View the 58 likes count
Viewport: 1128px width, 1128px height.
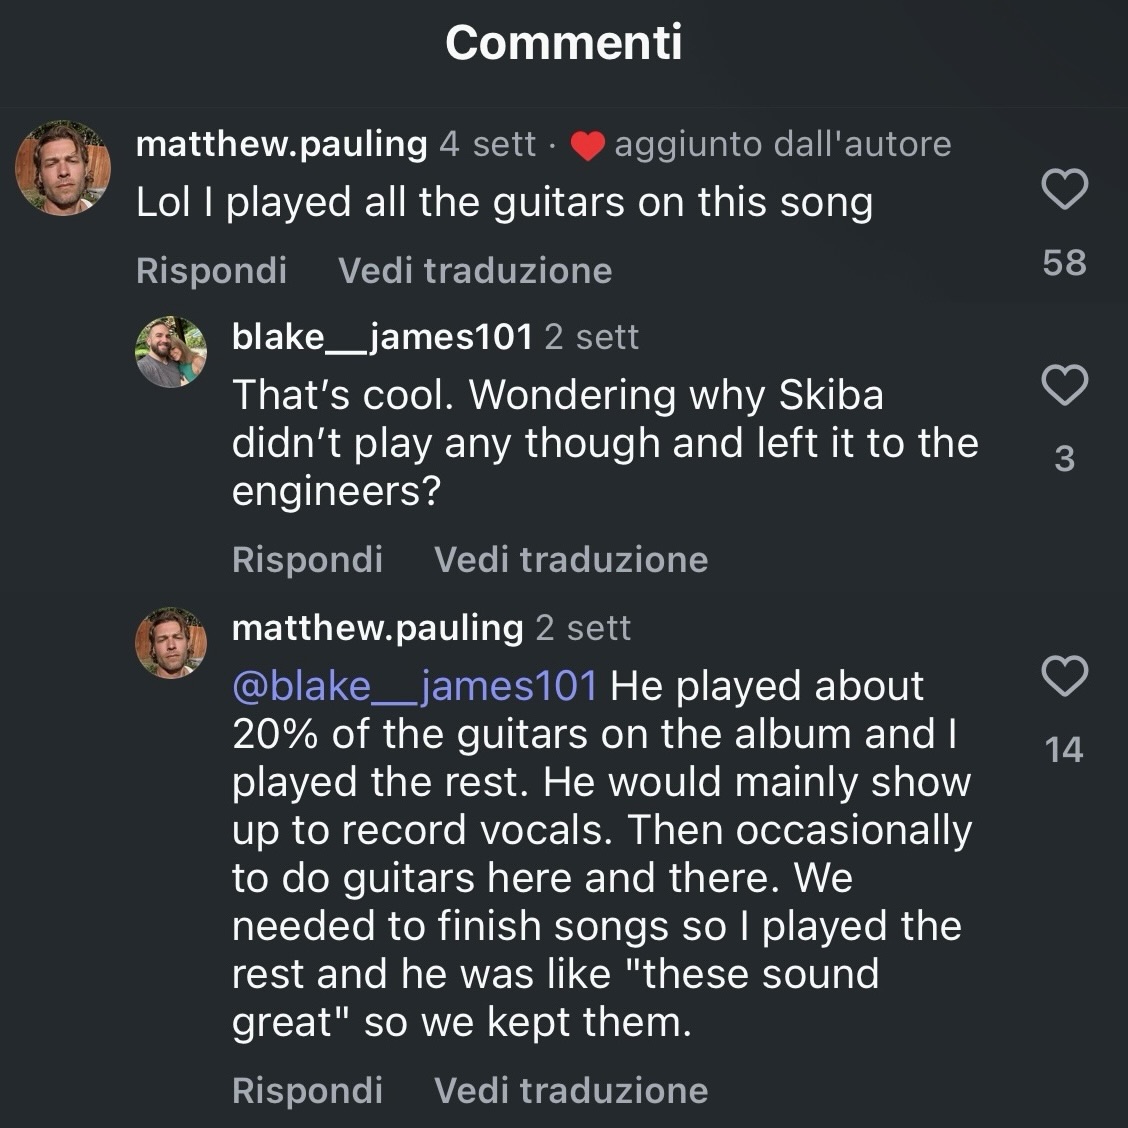tap(1064, 262)
